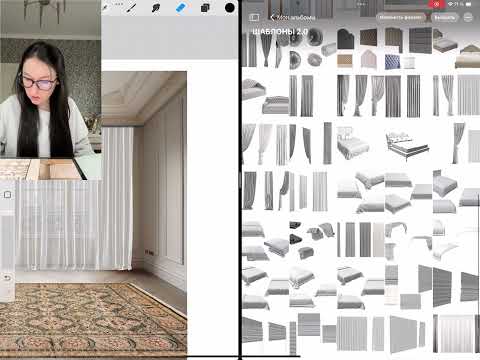Tap the display-format button beside Выбрать

click(x=402, y=17)
